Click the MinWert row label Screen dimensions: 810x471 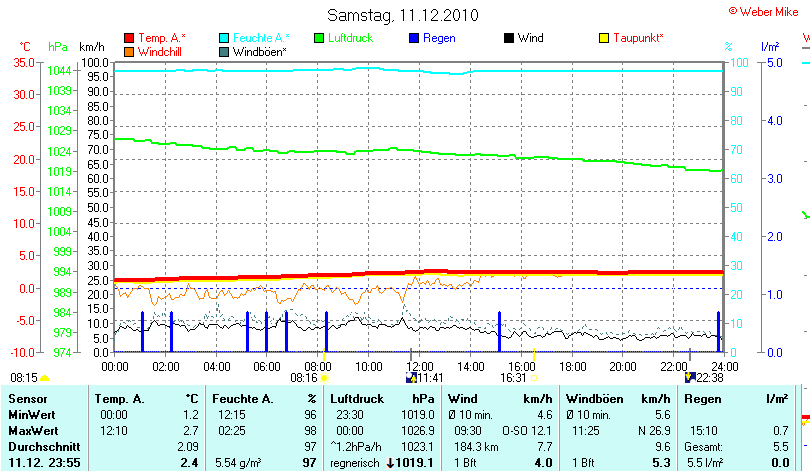32,415
